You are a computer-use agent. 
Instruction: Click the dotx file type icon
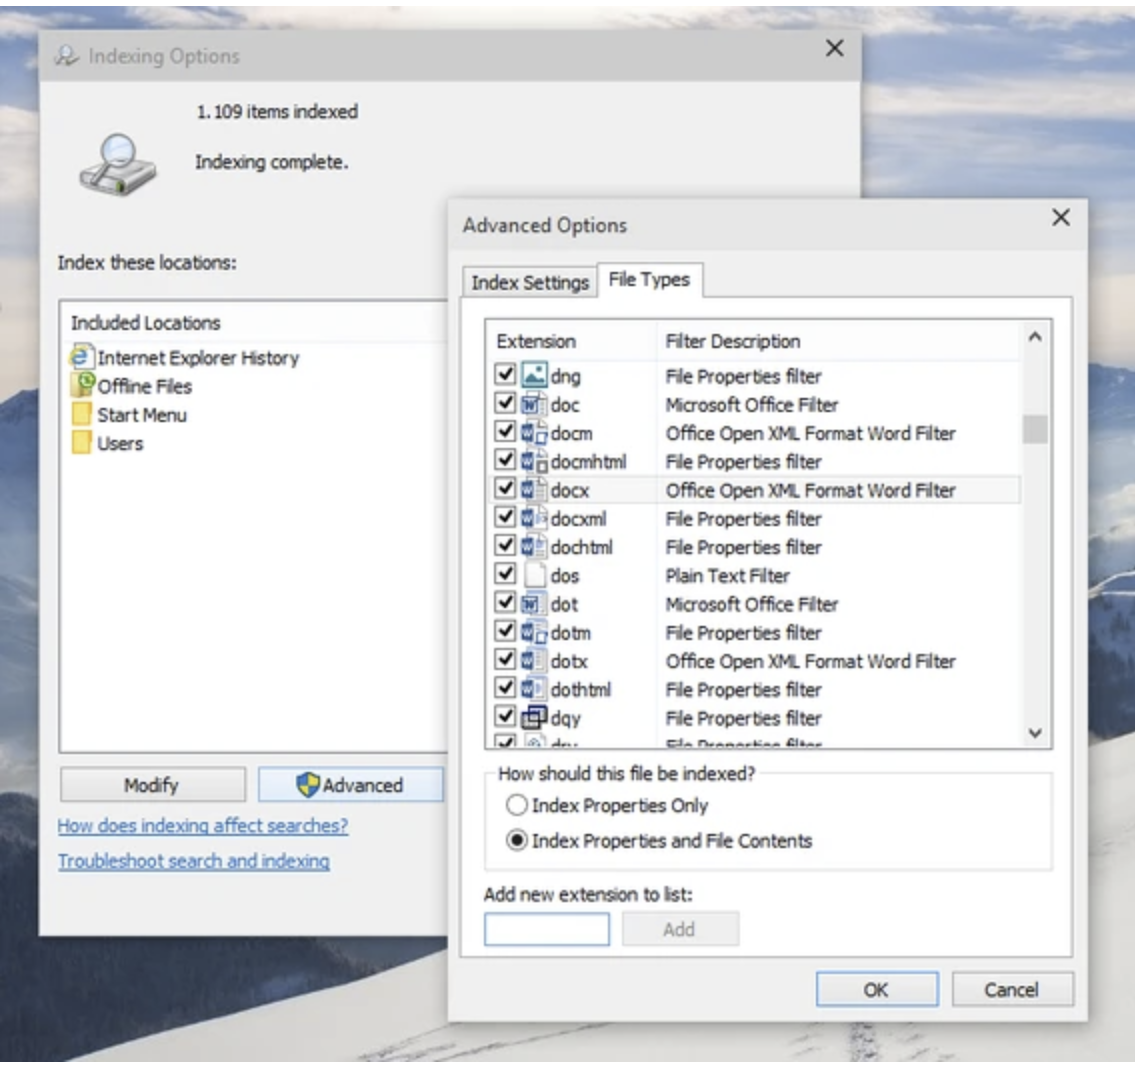pos(534,660)
